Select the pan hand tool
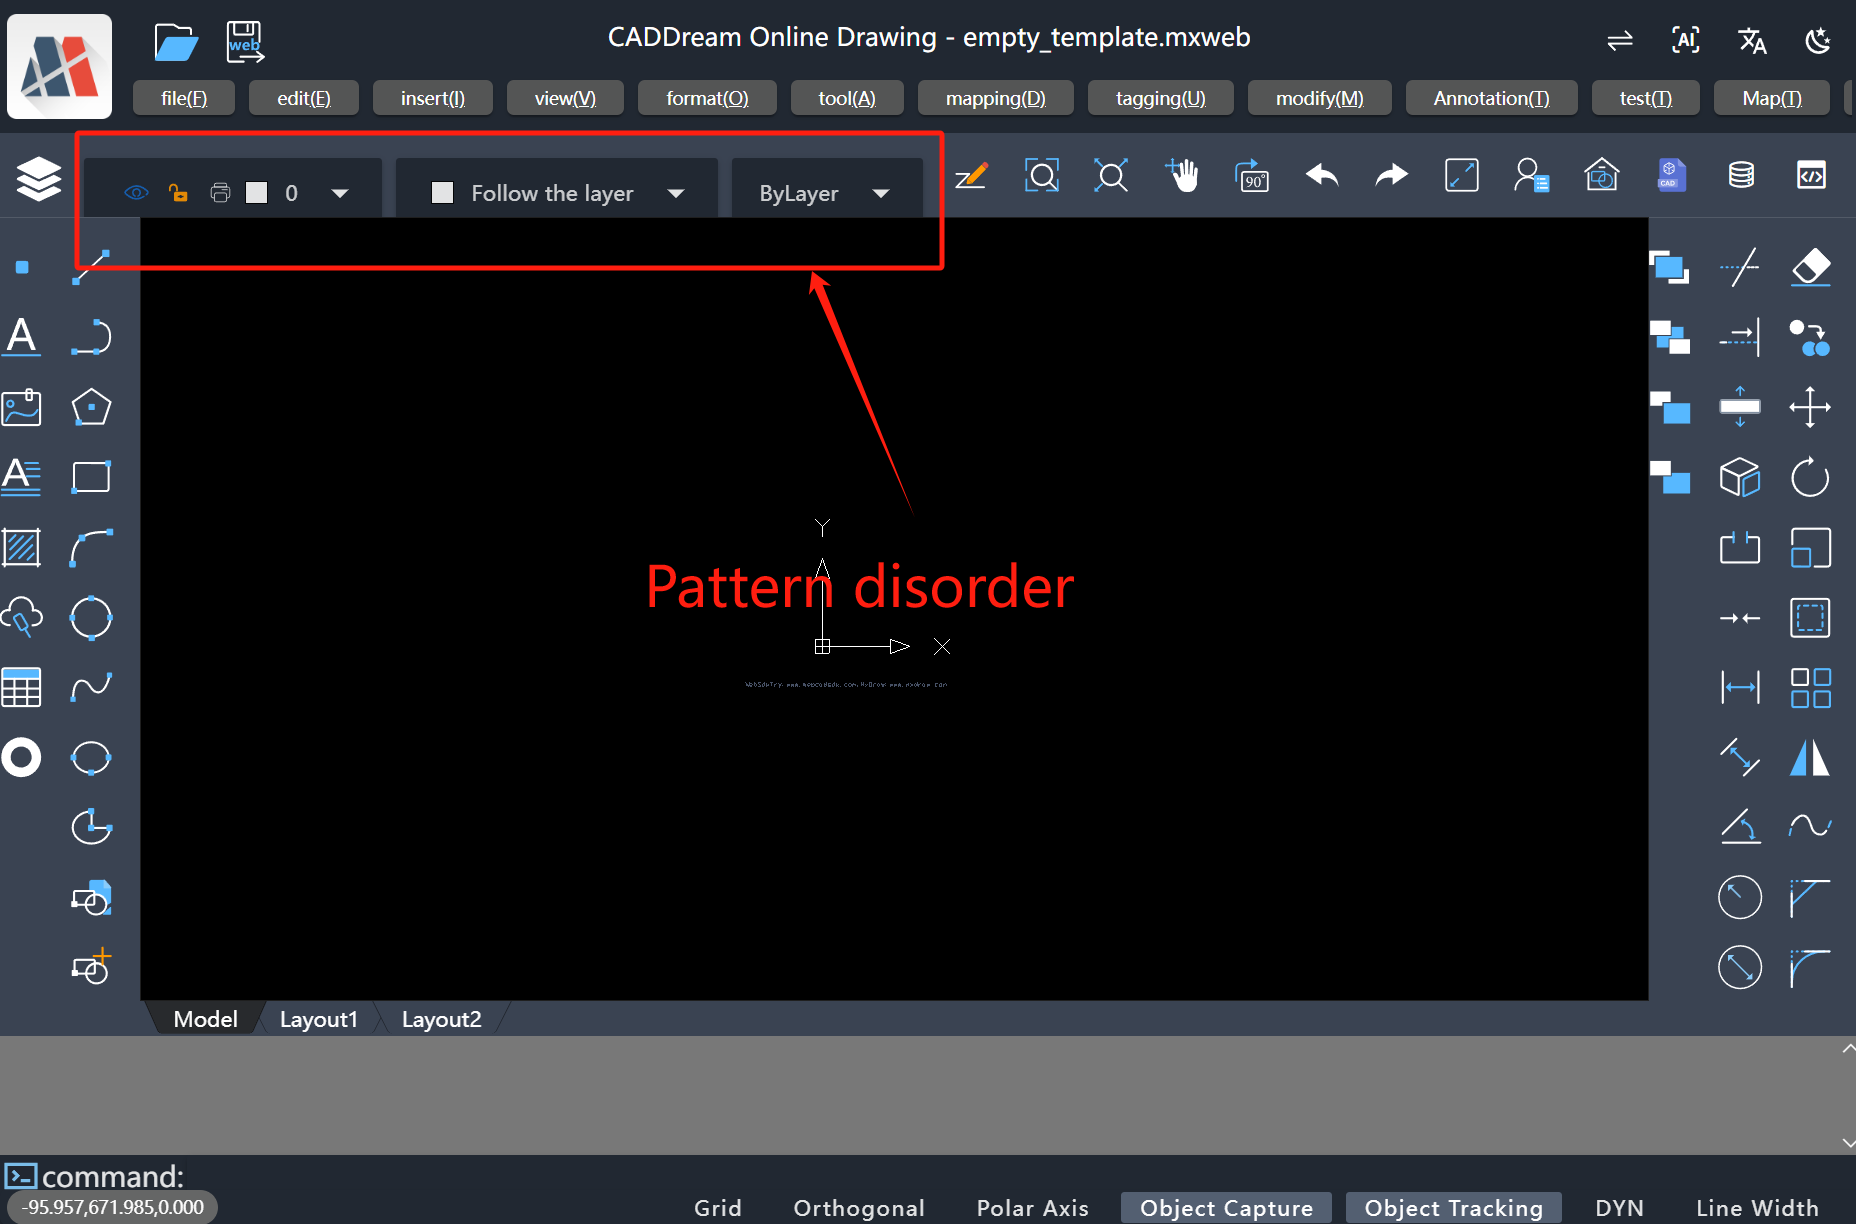1856x1224 pixels. tap(1182, 176)
